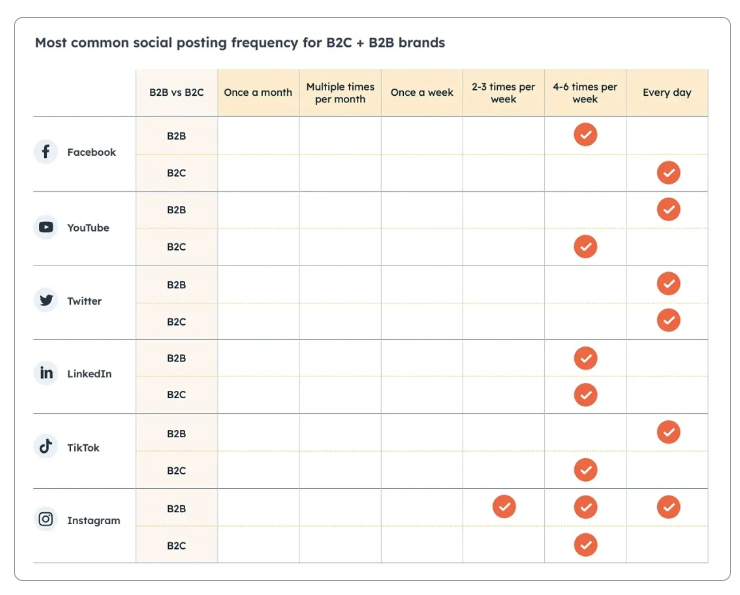Click the B2C label in Facebook row
This screenshot has height=595, width=740.
coord(177,173)
